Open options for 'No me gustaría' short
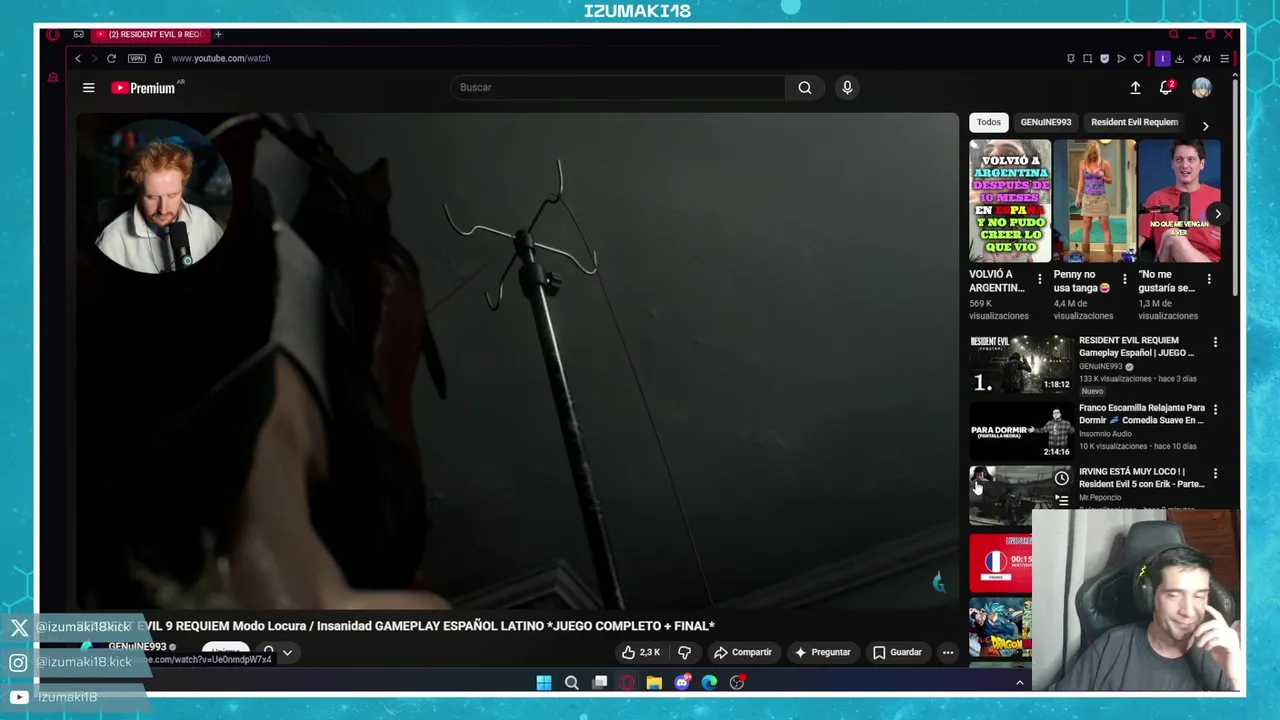Viewport: 1280px width, 720px height. 1209,279
